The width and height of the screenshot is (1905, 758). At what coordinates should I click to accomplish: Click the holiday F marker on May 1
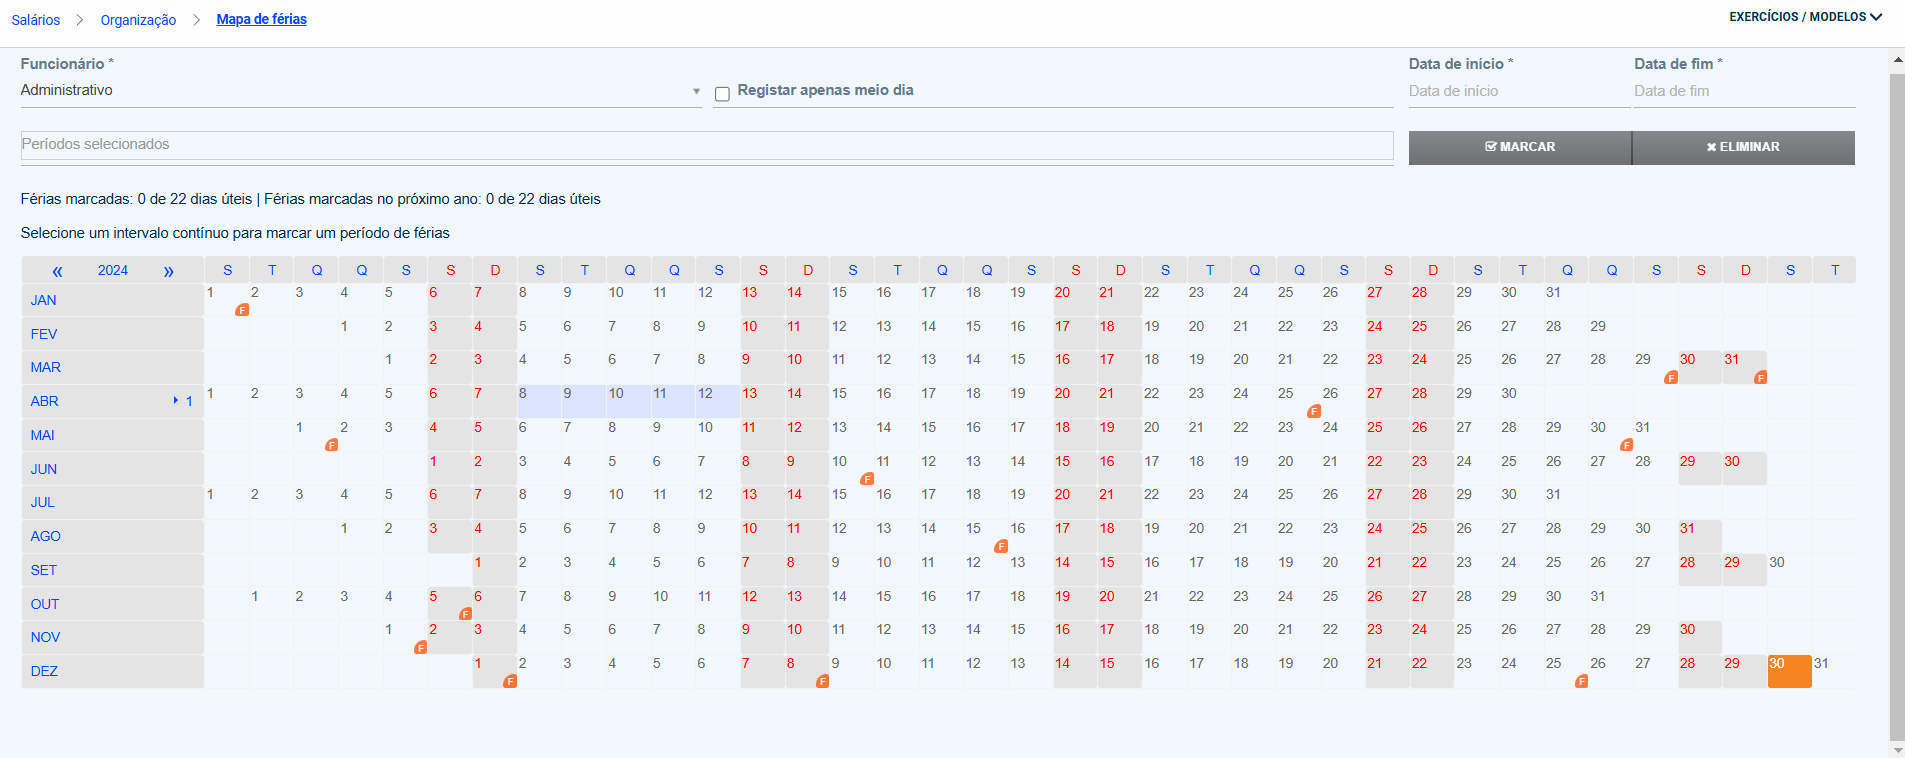332,445
